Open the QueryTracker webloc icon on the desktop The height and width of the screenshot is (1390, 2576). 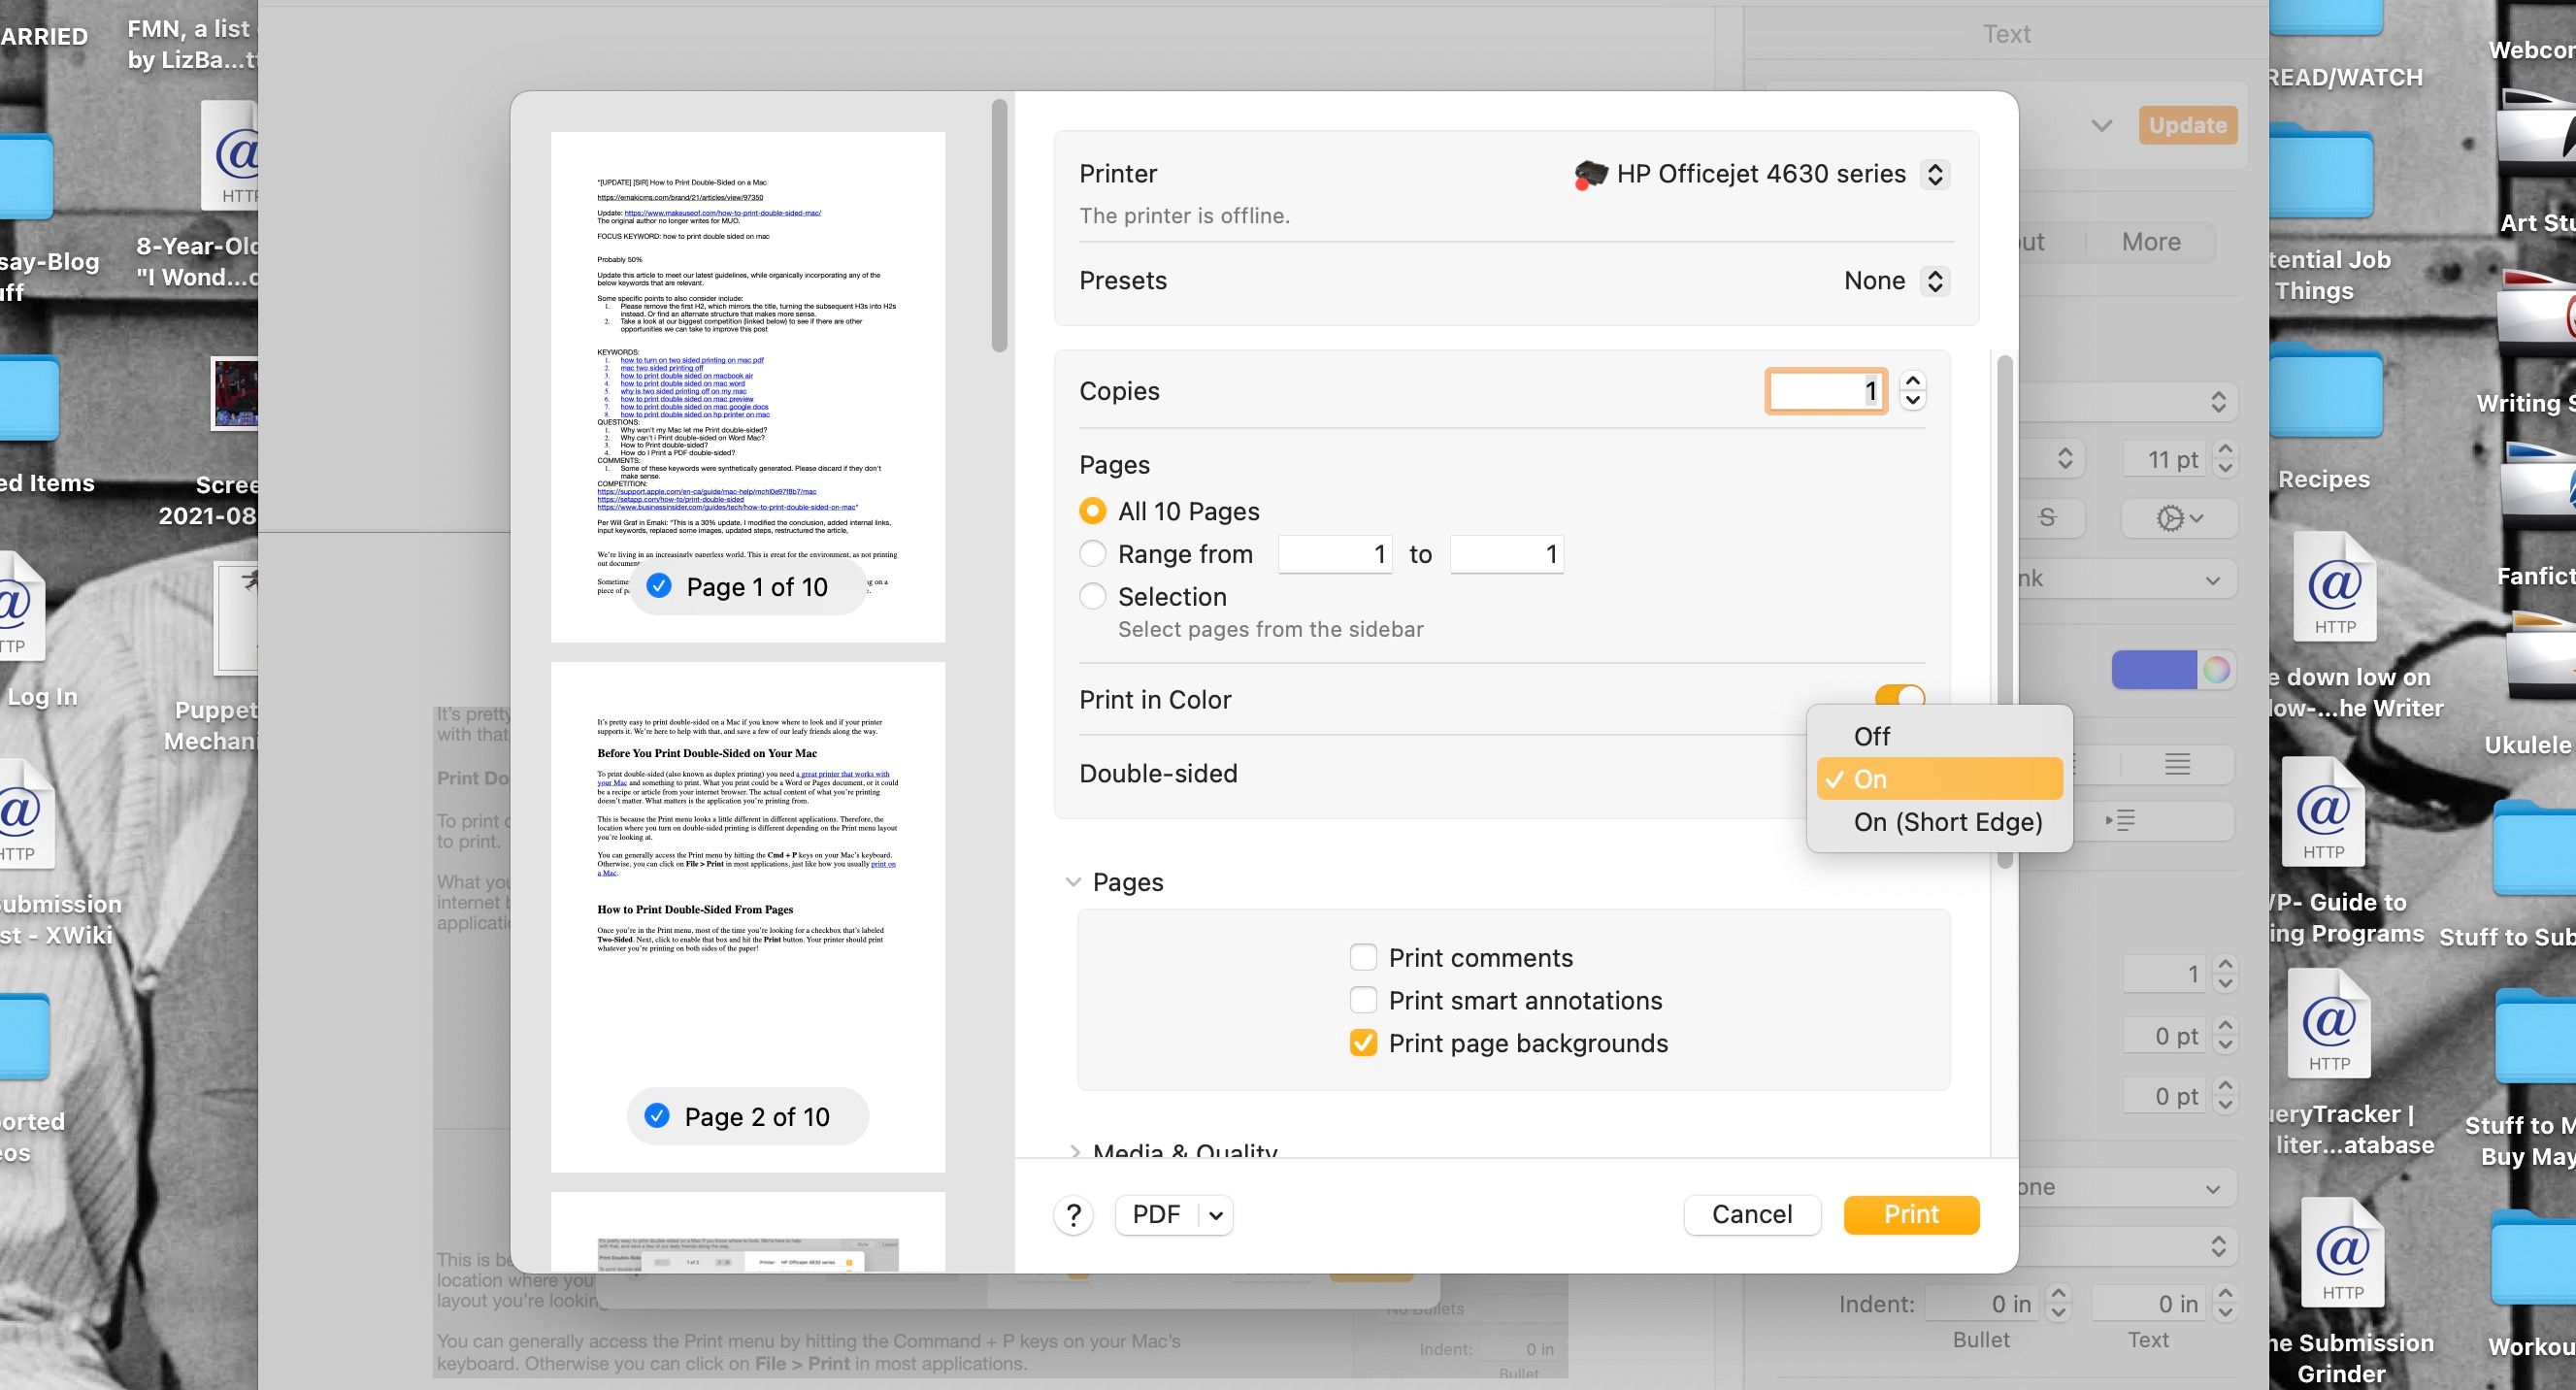tap(2329, 1025)
